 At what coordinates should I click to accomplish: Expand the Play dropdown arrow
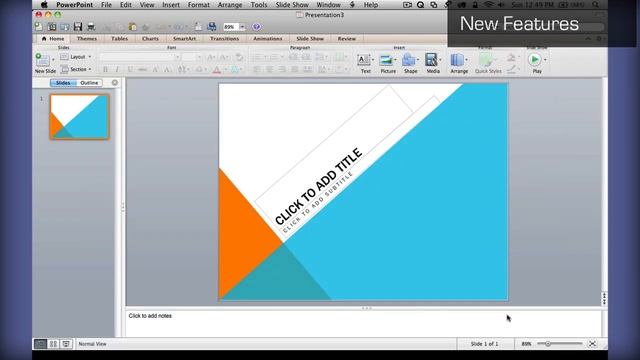[x=545, y=60]
